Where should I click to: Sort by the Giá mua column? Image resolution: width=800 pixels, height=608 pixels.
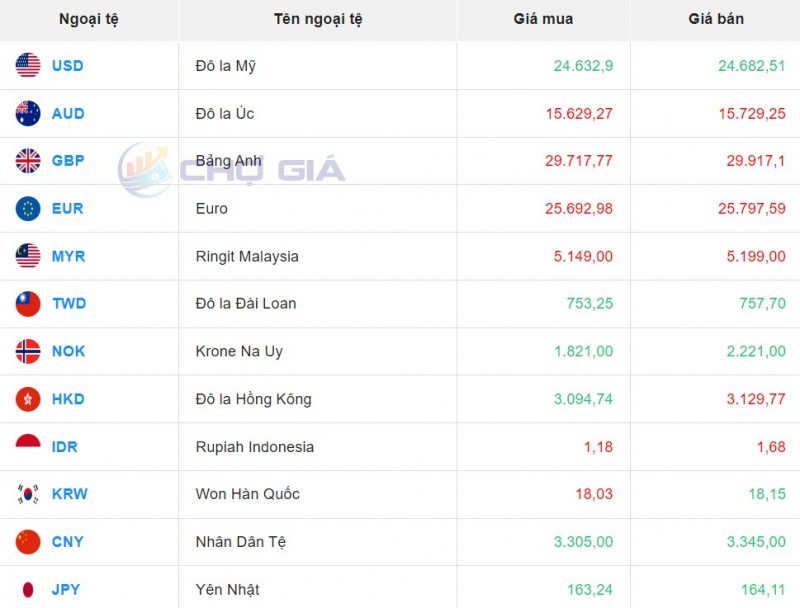[543, 19]
